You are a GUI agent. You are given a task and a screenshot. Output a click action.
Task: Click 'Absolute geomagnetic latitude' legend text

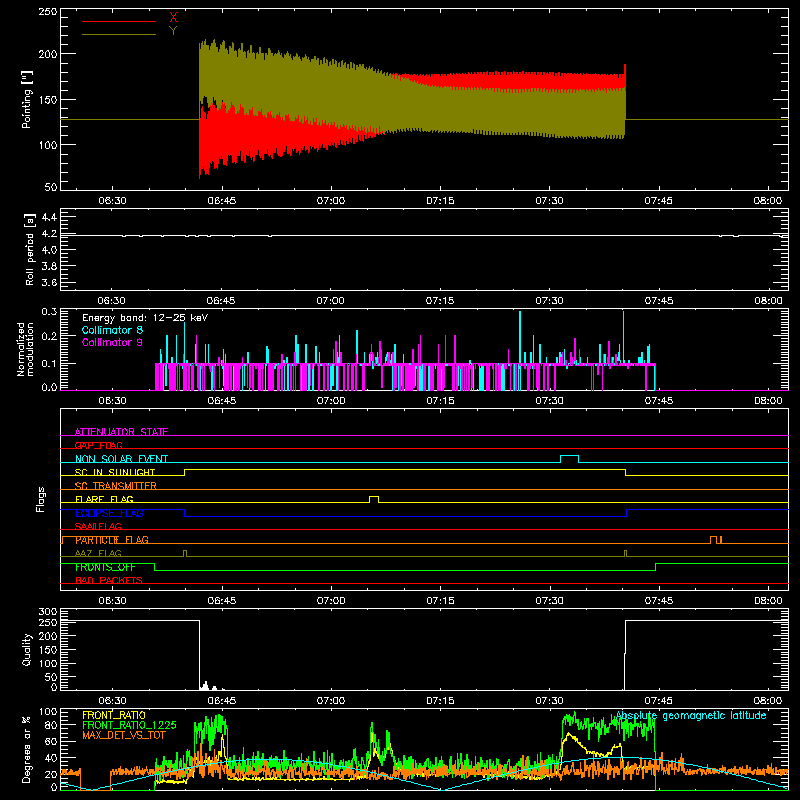pos(691,716)
